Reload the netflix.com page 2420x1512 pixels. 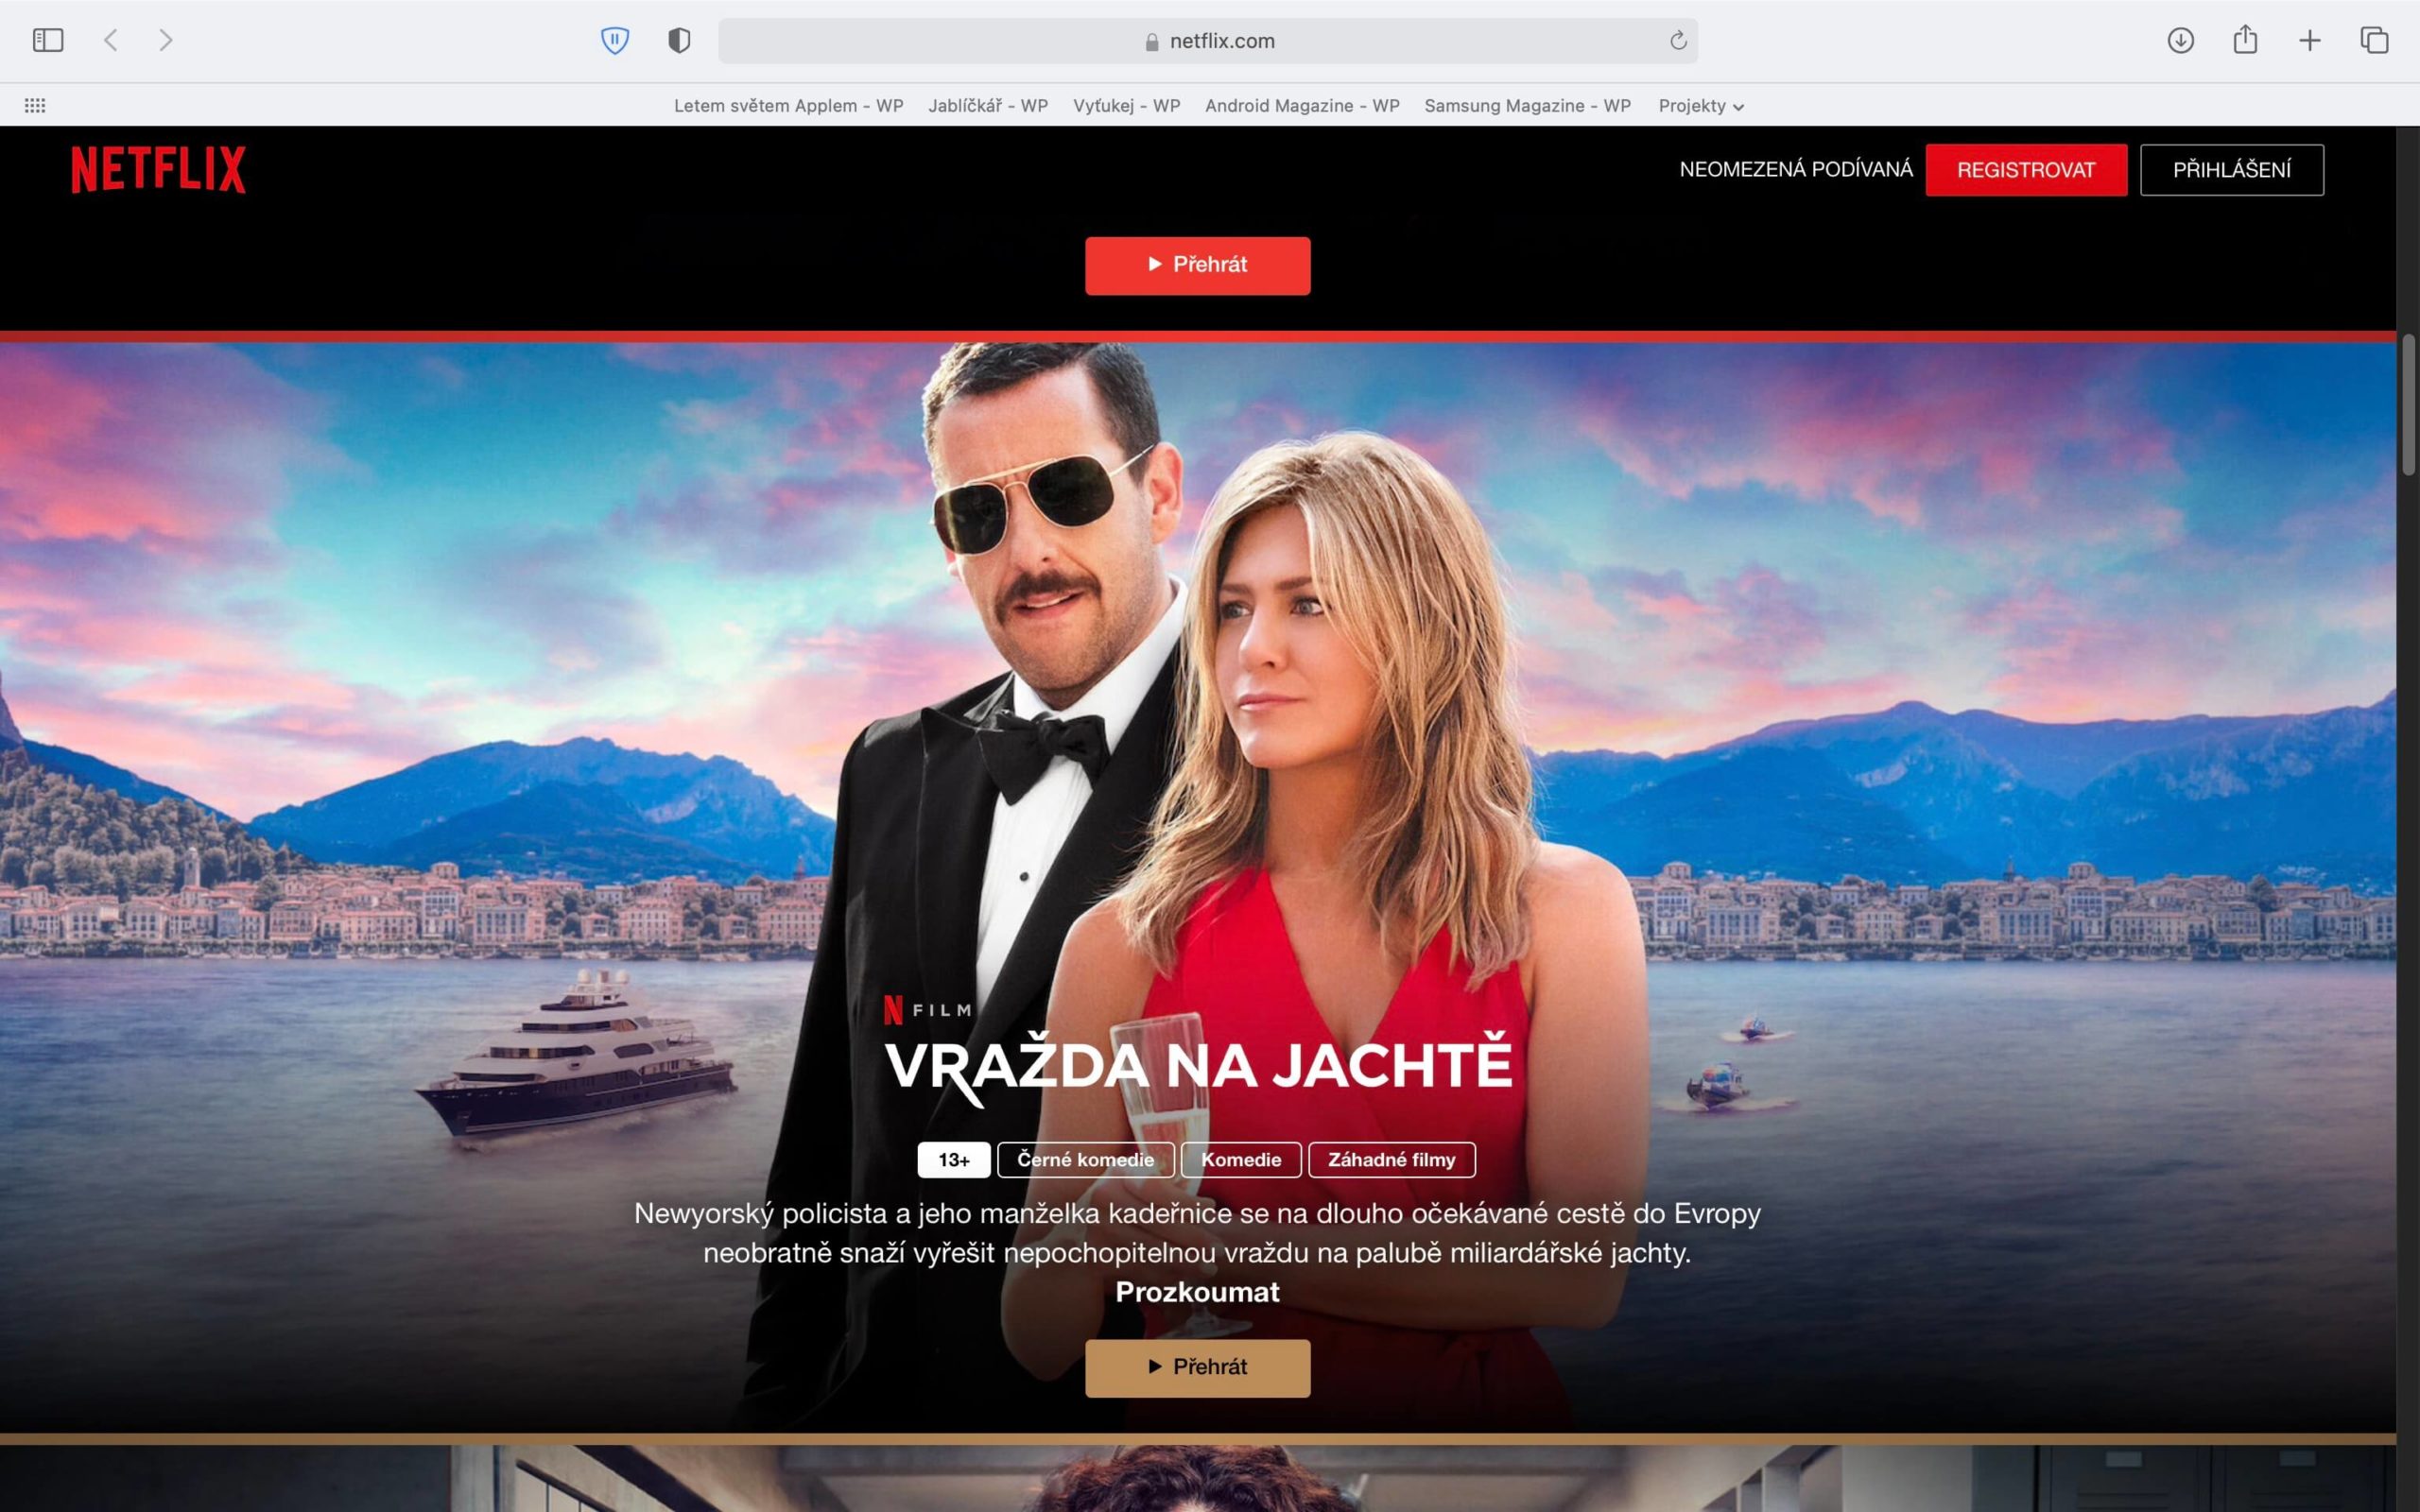(1678, 40)
